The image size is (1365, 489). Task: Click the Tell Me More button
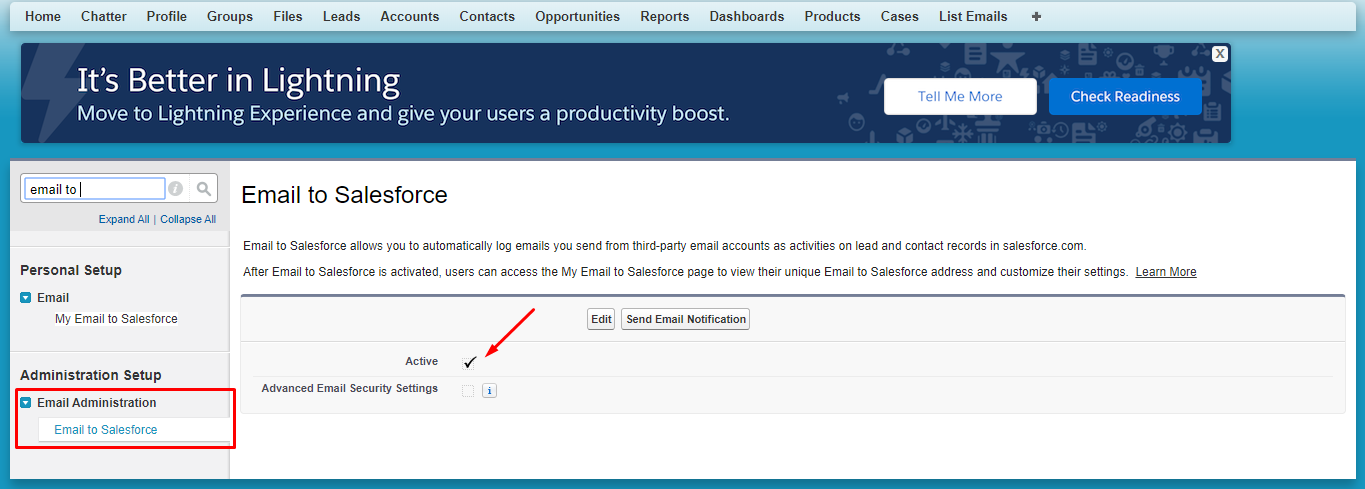pos(960,96)
